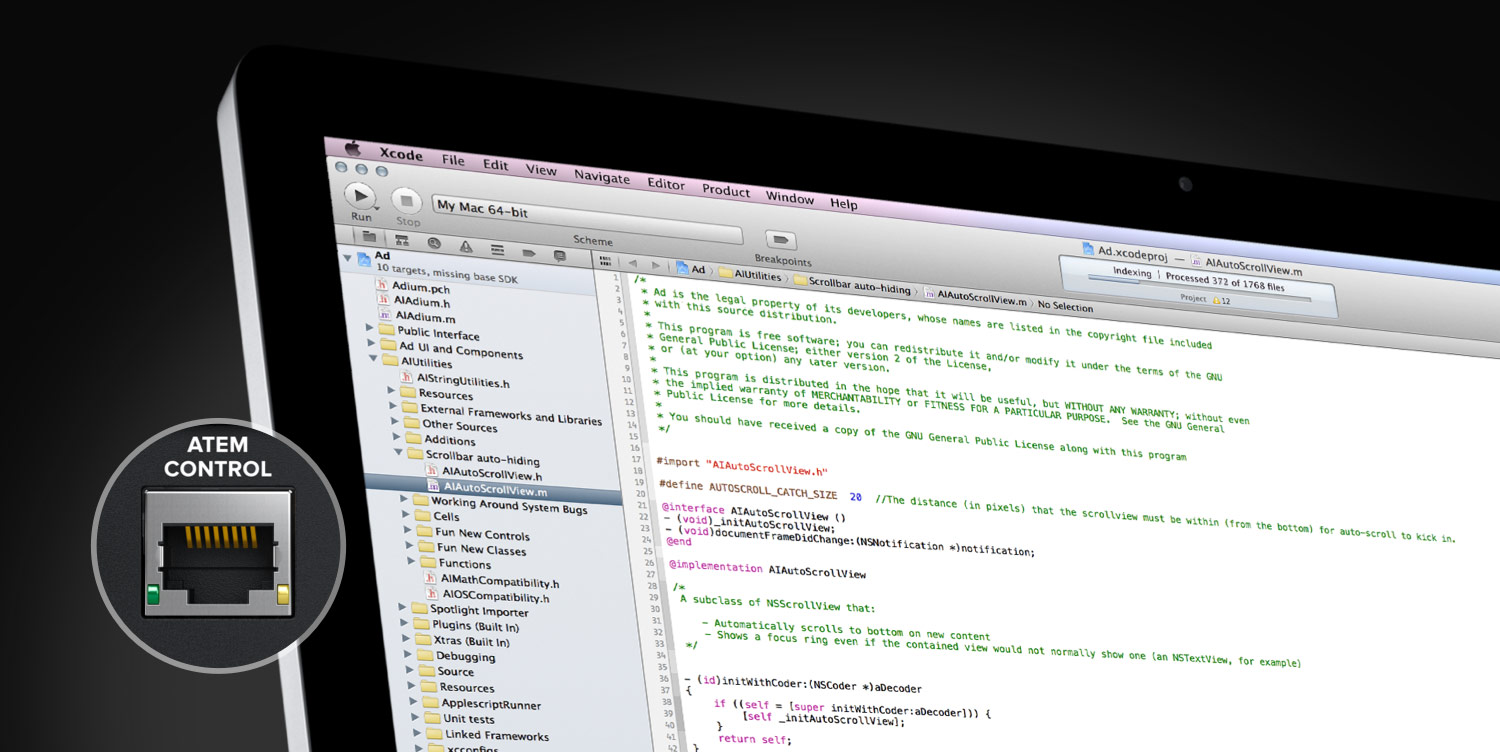Viewport: 1500px width, 752px height.
Task: Click the Run button in toolbar
Action: pos(359,196)
